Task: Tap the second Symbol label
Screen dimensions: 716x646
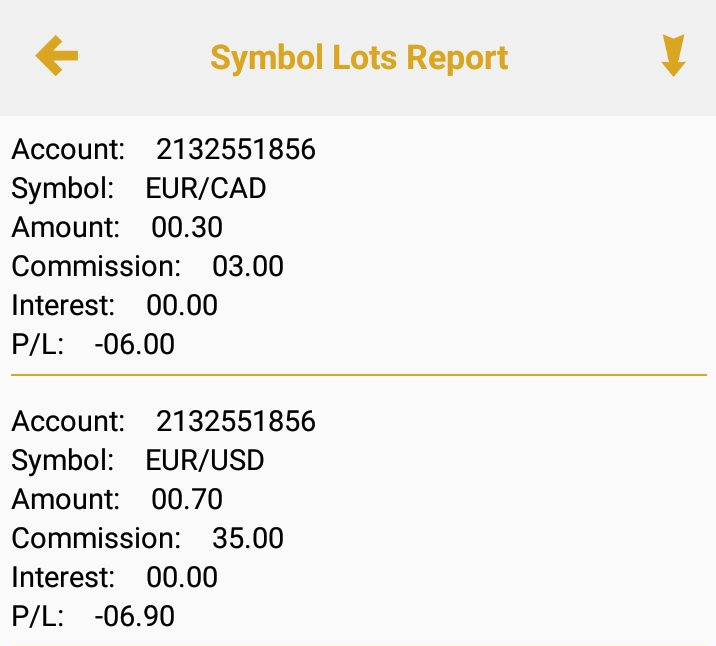Action: pyautogui.click(x=63, y=460)
